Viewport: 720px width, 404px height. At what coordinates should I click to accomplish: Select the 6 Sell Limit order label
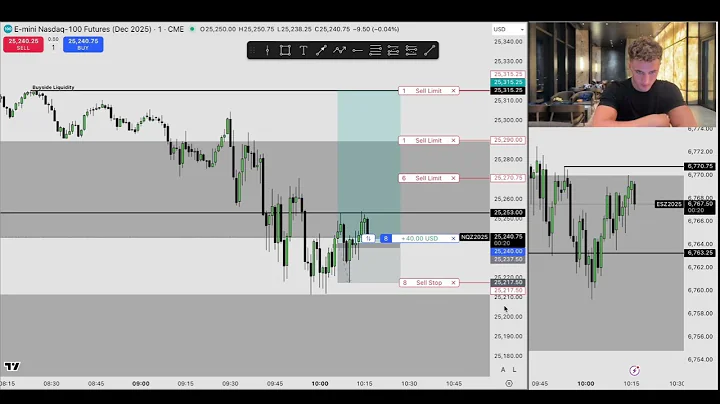[x=428, y=178]
